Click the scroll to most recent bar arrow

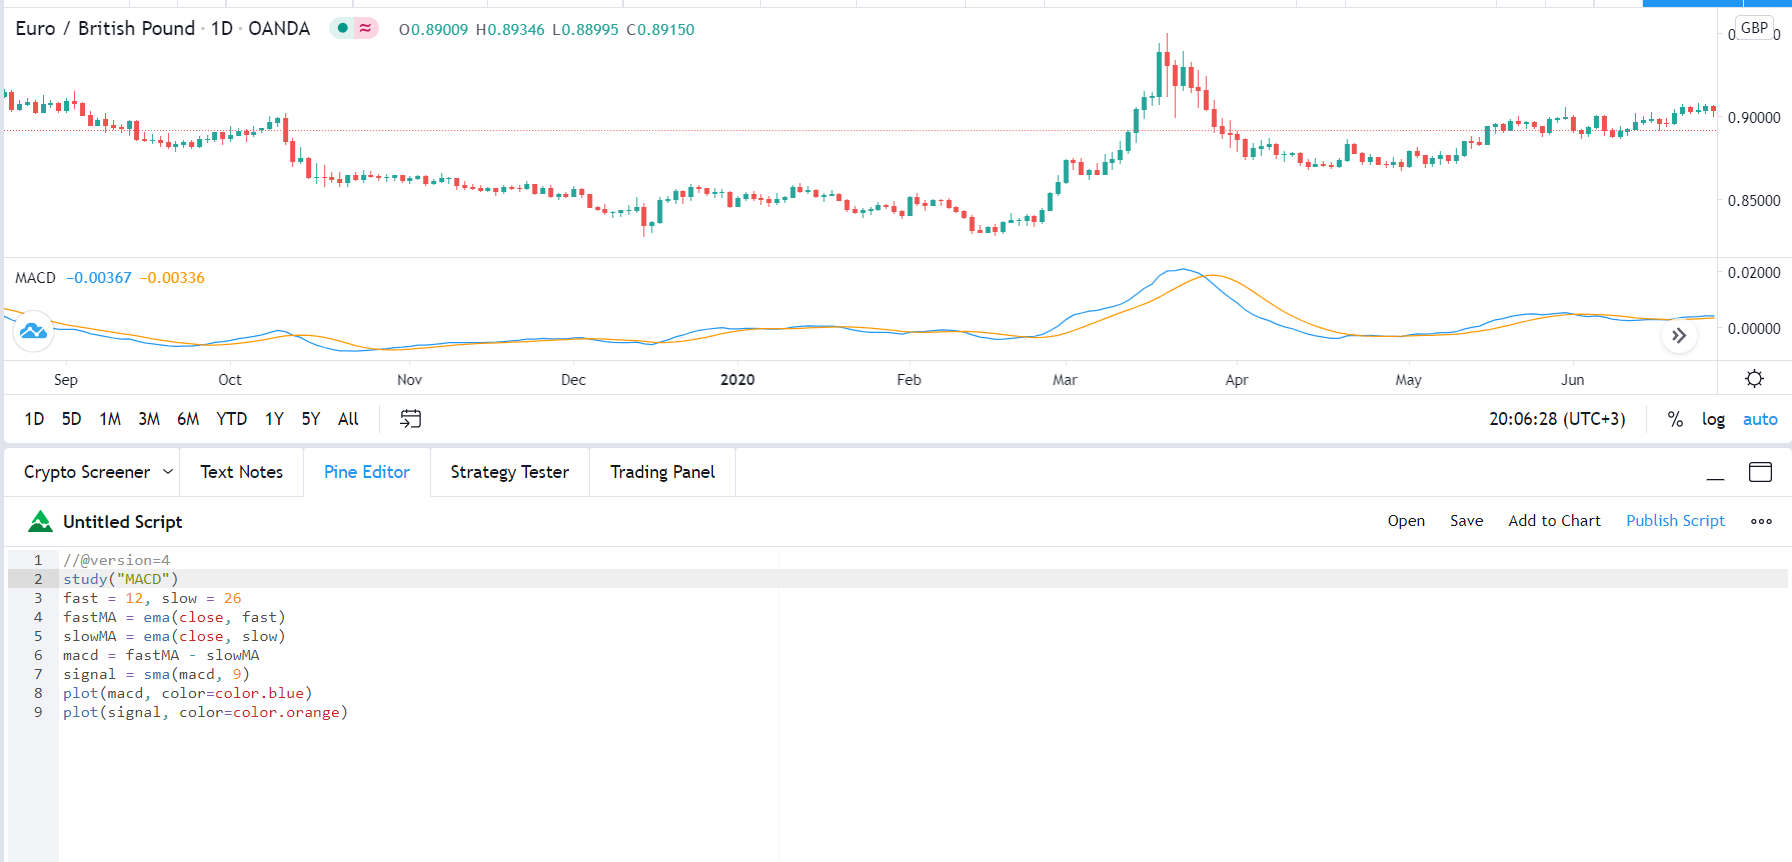1679,336
